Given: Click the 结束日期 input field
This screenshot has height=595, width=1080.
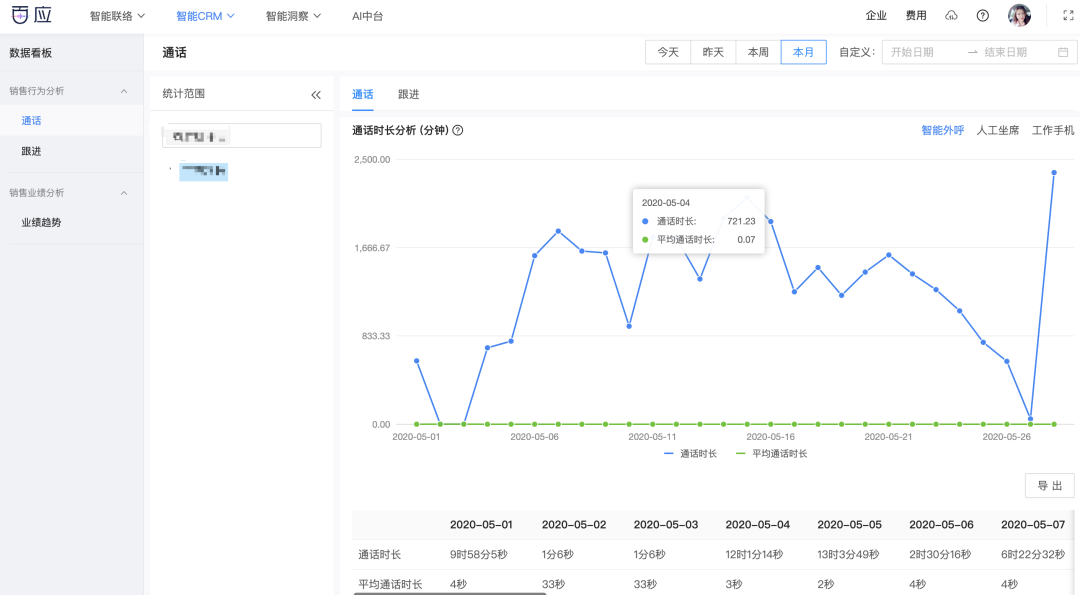Looking at the screenshot, I should coord(1017,52).
